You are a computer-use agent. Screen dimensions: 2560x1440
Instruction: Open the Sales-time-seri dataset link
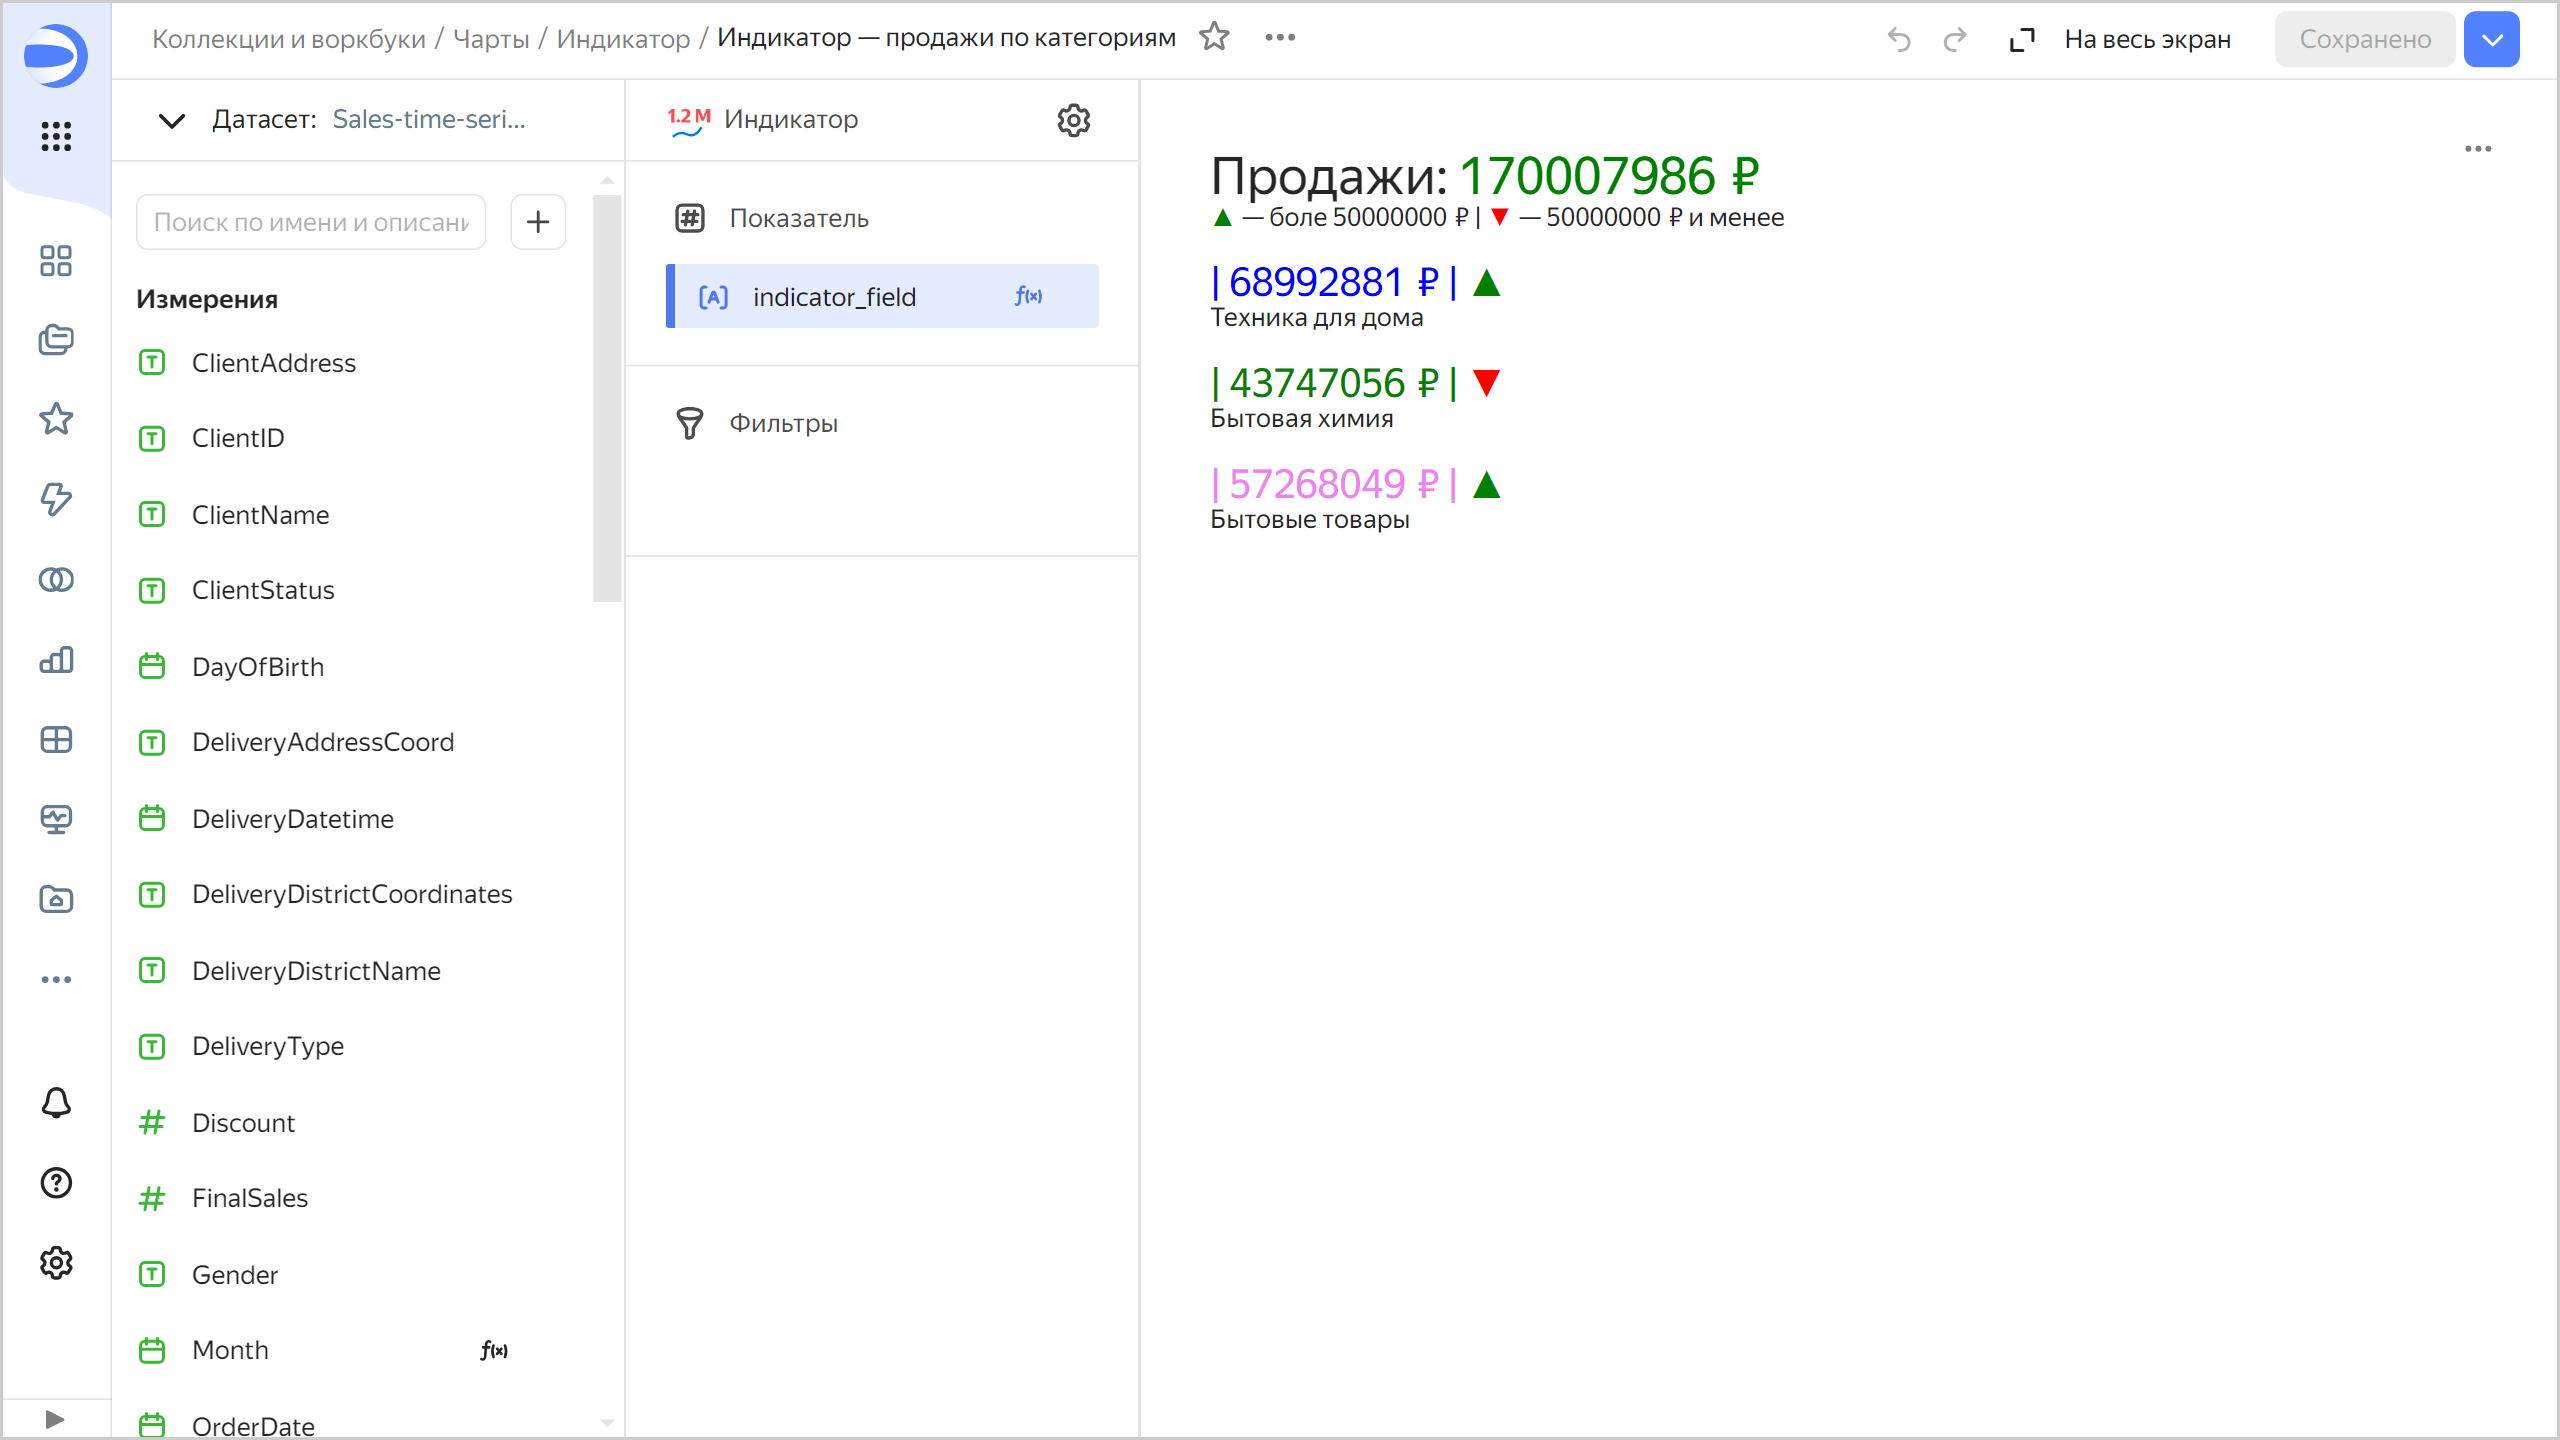click(428, 120)
